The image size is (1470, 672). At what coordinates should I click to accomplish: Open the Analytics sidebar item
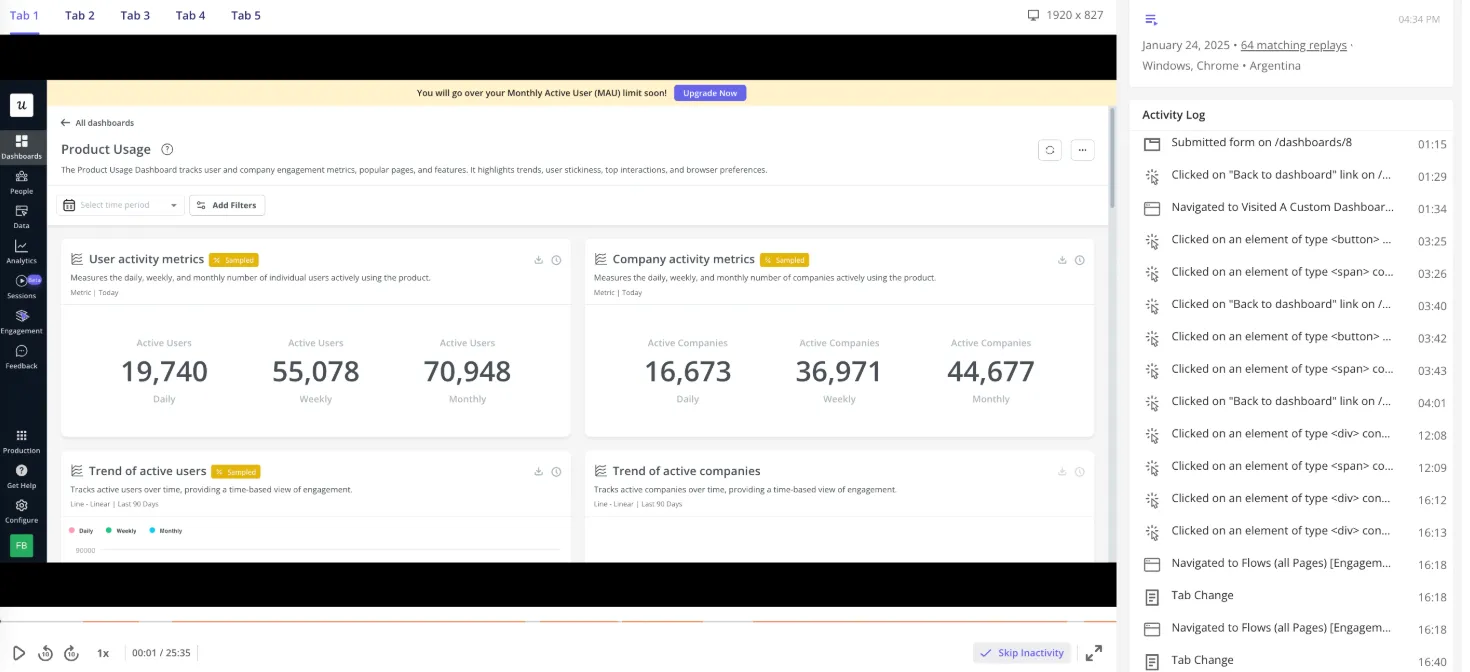pyautogui.click(x=21, y=252)
